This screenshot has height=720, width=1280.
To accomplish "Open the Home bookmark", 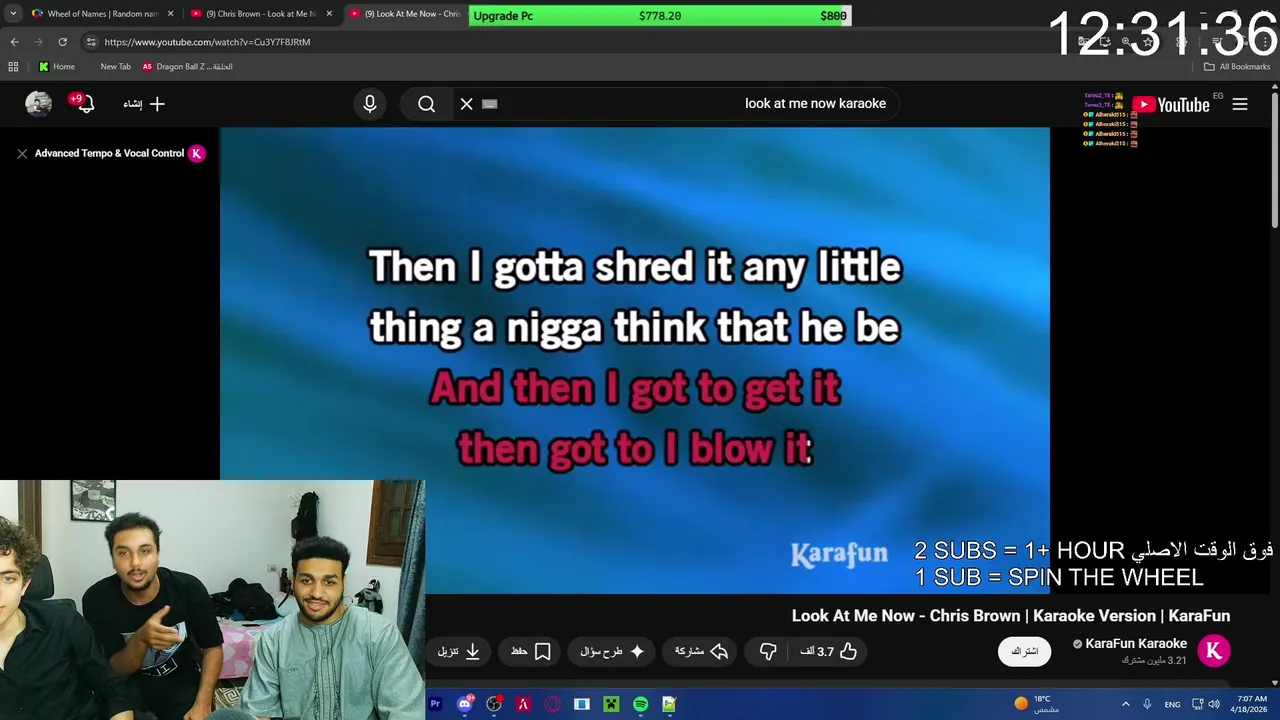I will coord(56,67).
